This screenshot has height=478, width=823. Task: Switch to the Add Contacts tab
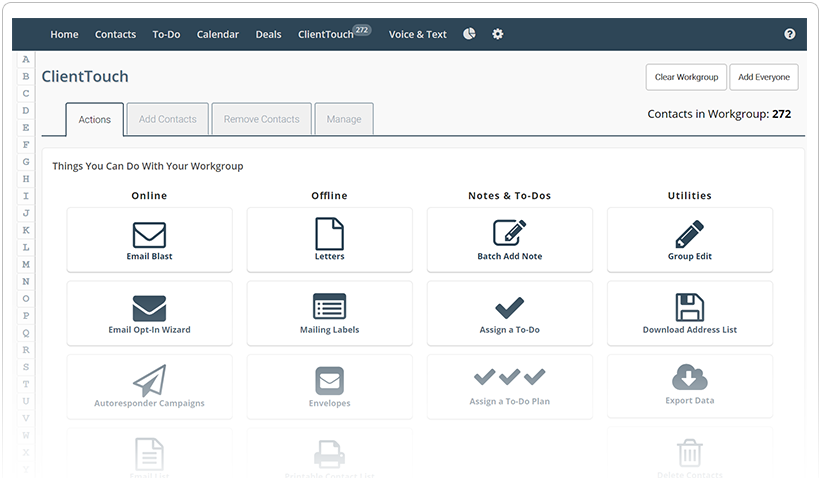(x=168, y=119)
